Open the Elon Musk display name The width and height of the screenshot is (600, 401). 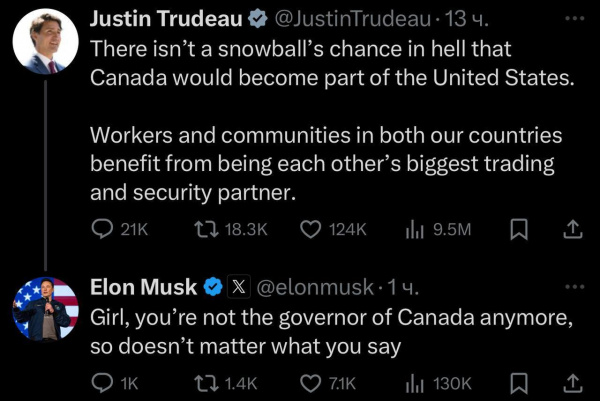click(144, 288)
